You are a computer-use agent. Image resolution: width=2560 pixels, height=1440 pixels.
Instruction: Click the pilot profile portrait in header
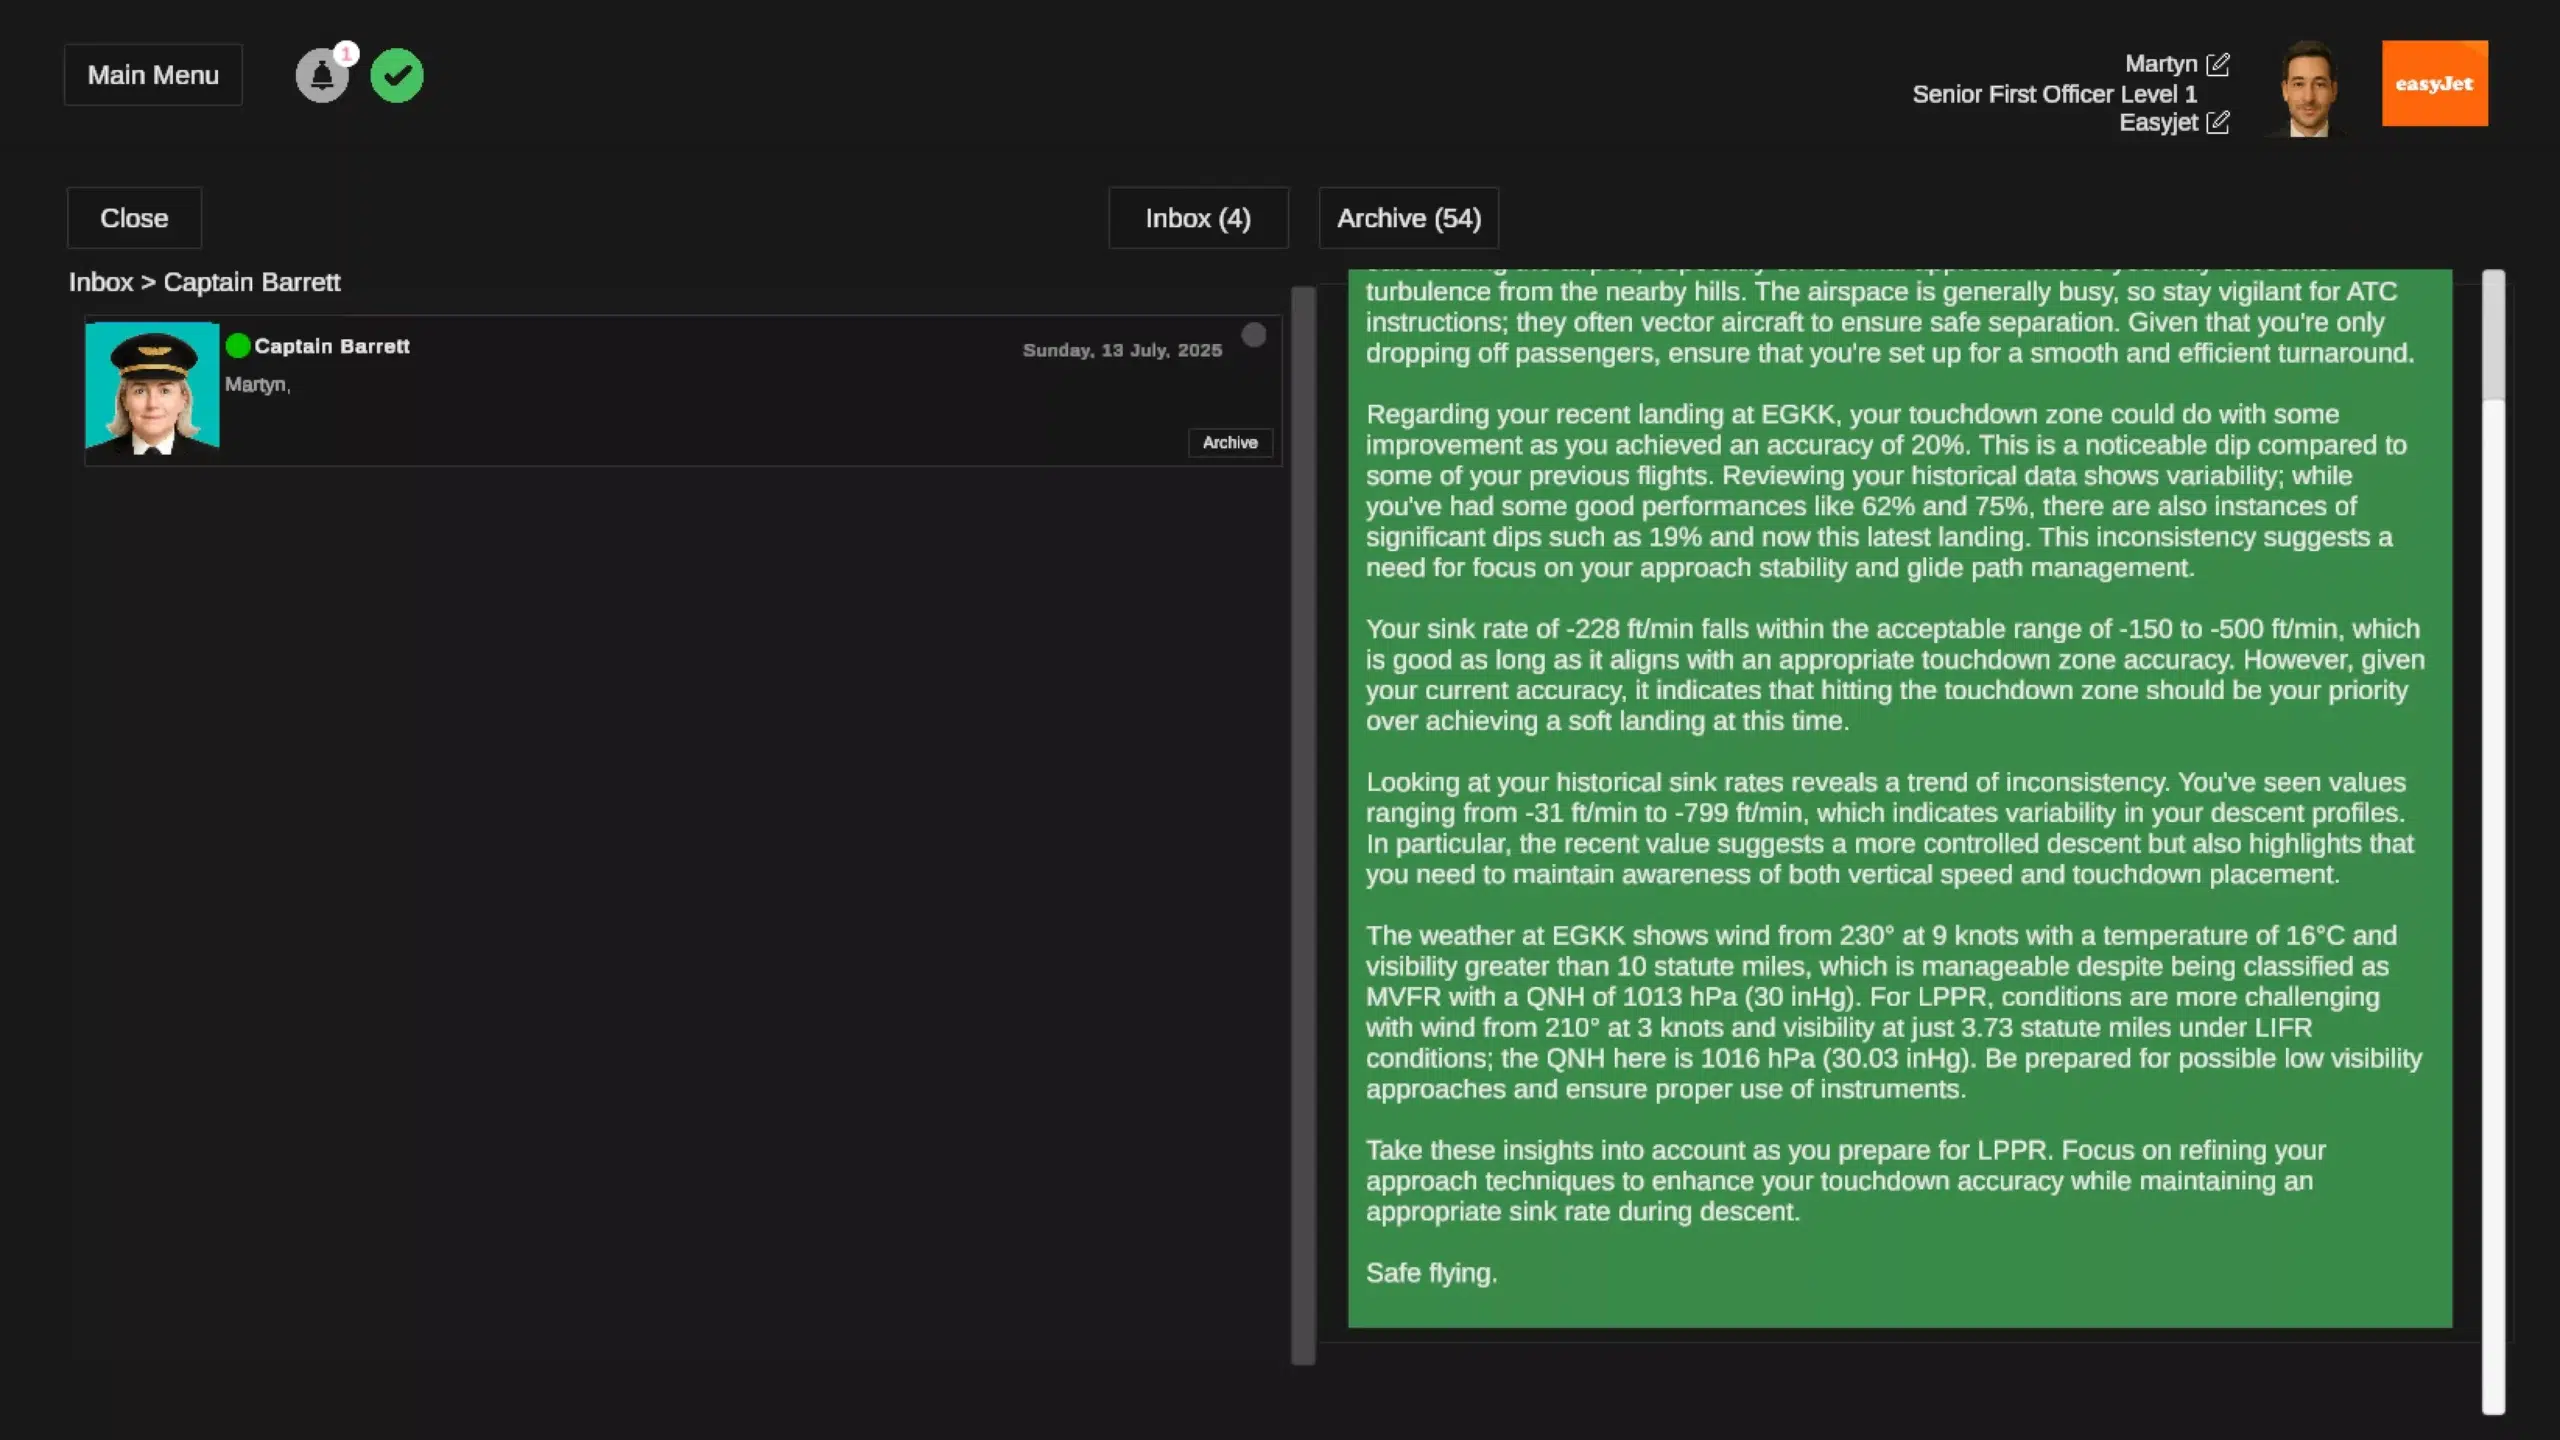pyautogui.click(x=2308, y=88)
